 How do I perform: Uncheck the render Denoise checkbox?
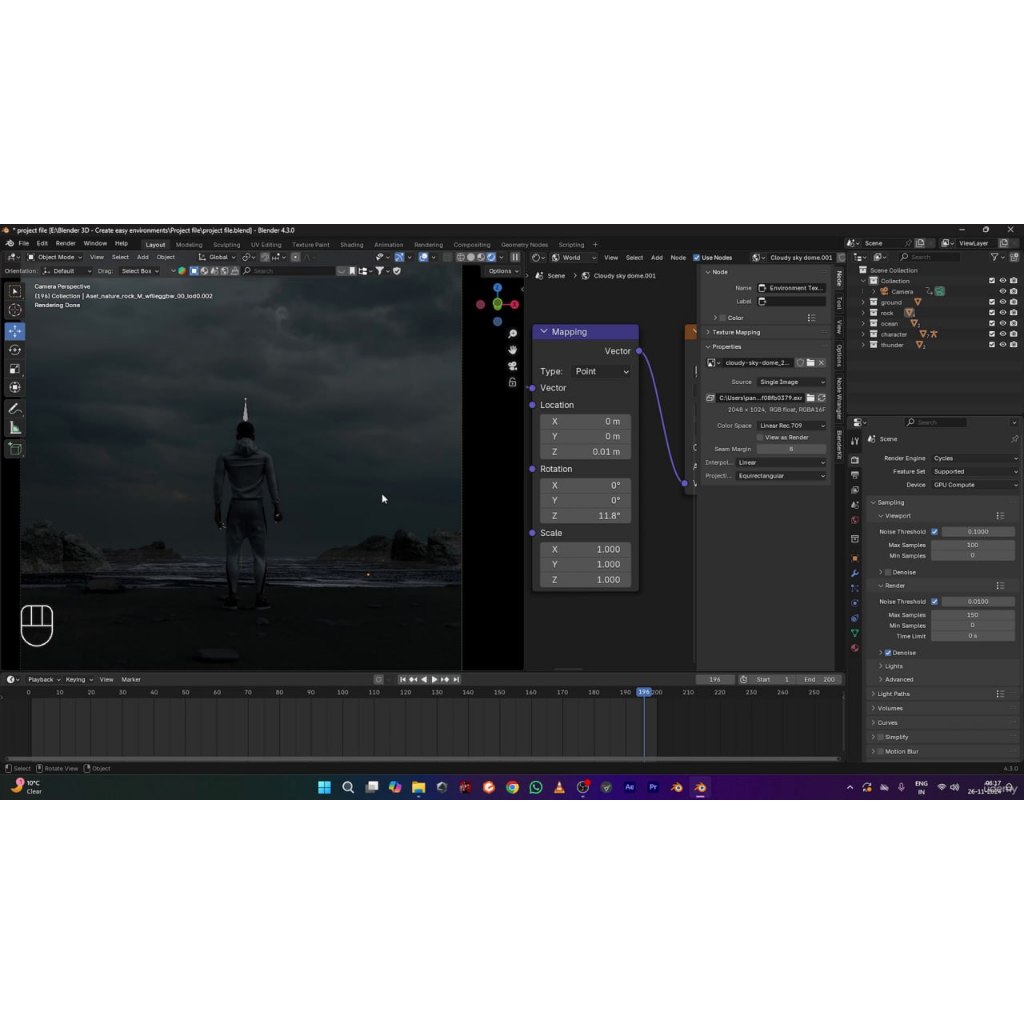click(888, 653)
